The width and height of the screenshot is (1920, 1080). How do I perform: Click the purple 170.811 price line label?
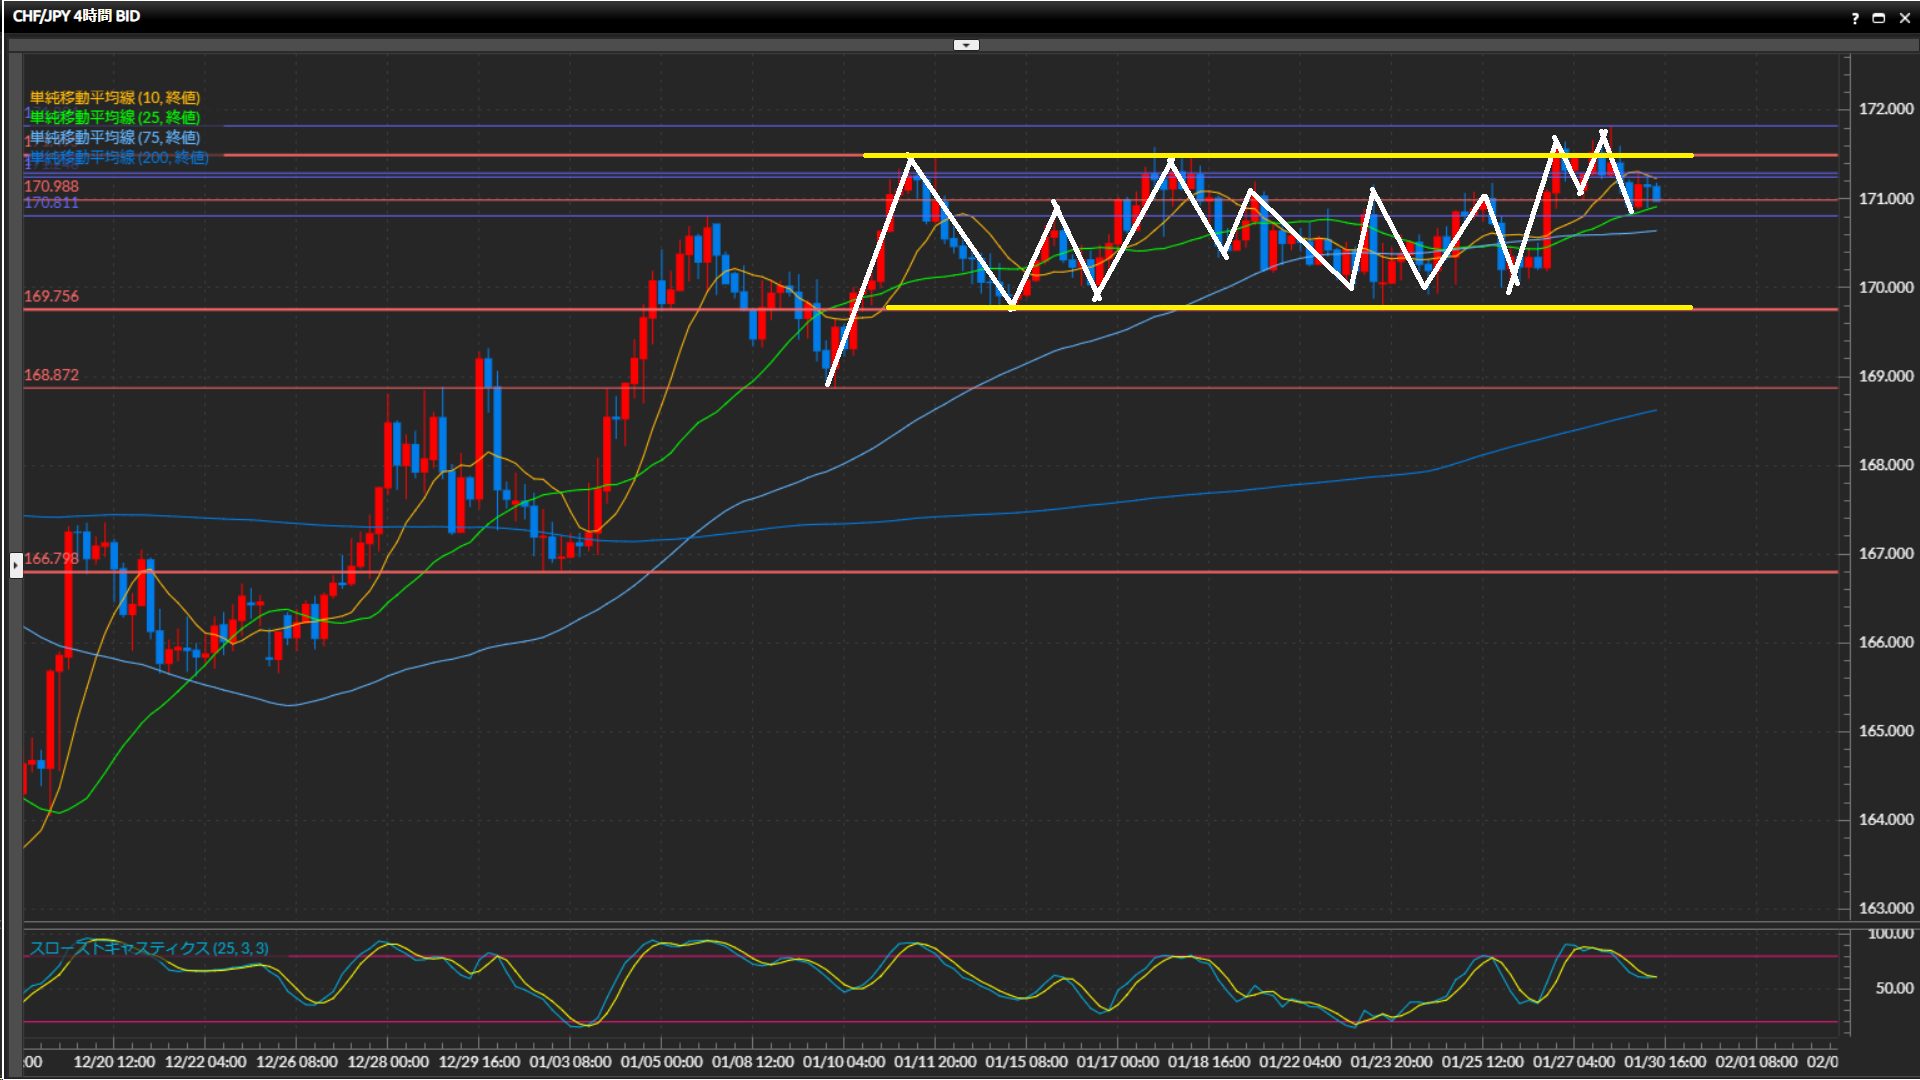click(51, 202)
